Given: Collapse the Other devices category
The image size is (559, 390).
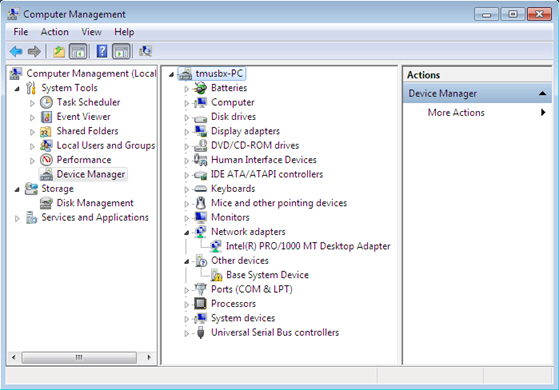Looking at the screenshot, I should click(187, 261).
